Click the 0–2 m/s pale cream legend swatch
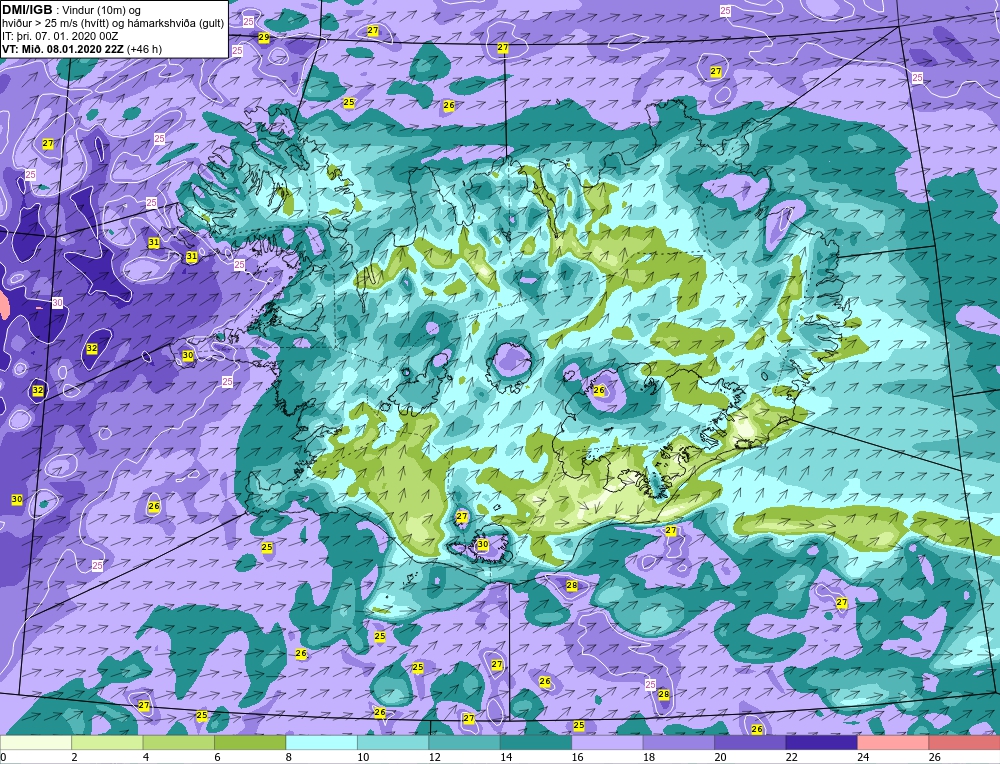This screenshot has height=764, width=1000. [x=36, y=742]
